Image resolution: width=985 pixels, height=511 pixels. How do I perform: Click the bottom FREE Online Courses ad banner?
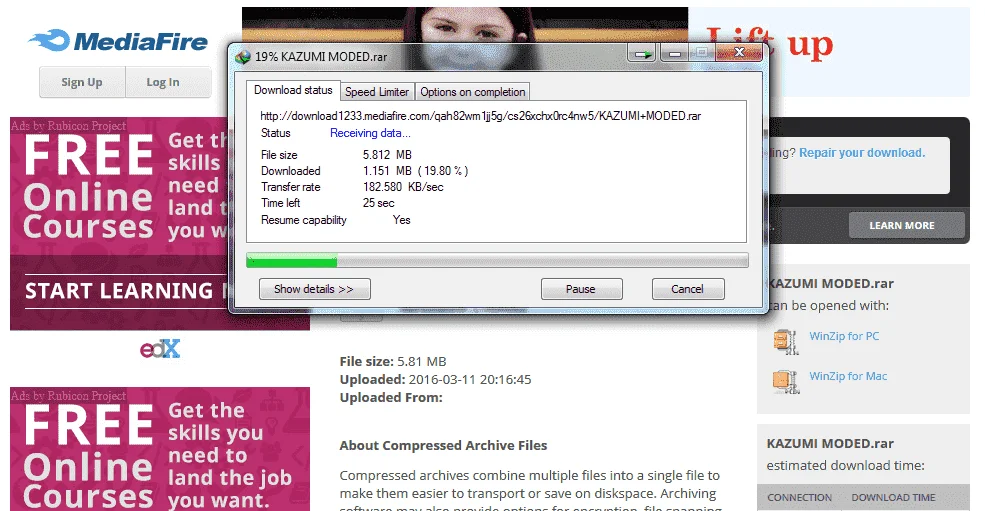point(160,449)
